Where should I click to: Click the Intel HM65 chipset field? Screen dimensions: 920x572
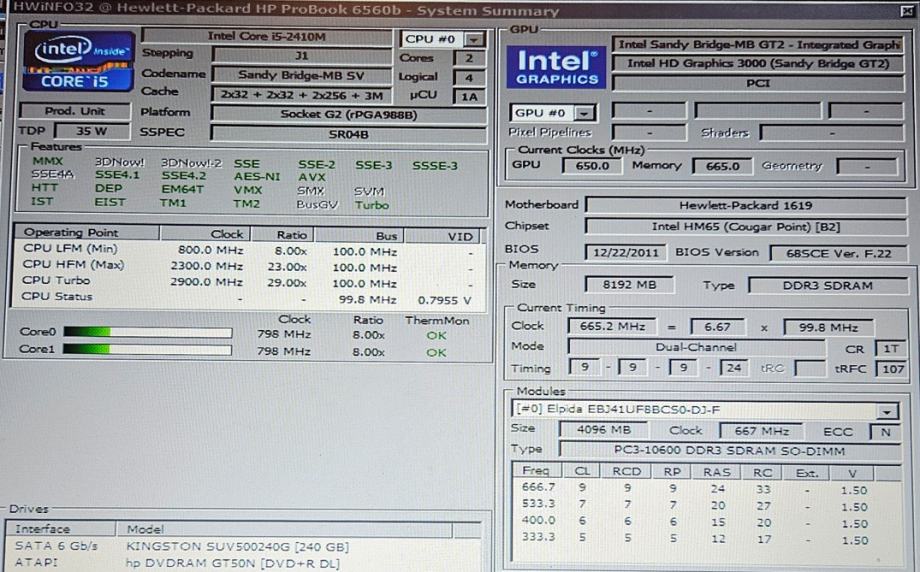pyautogui.click(x=746, y=226)
